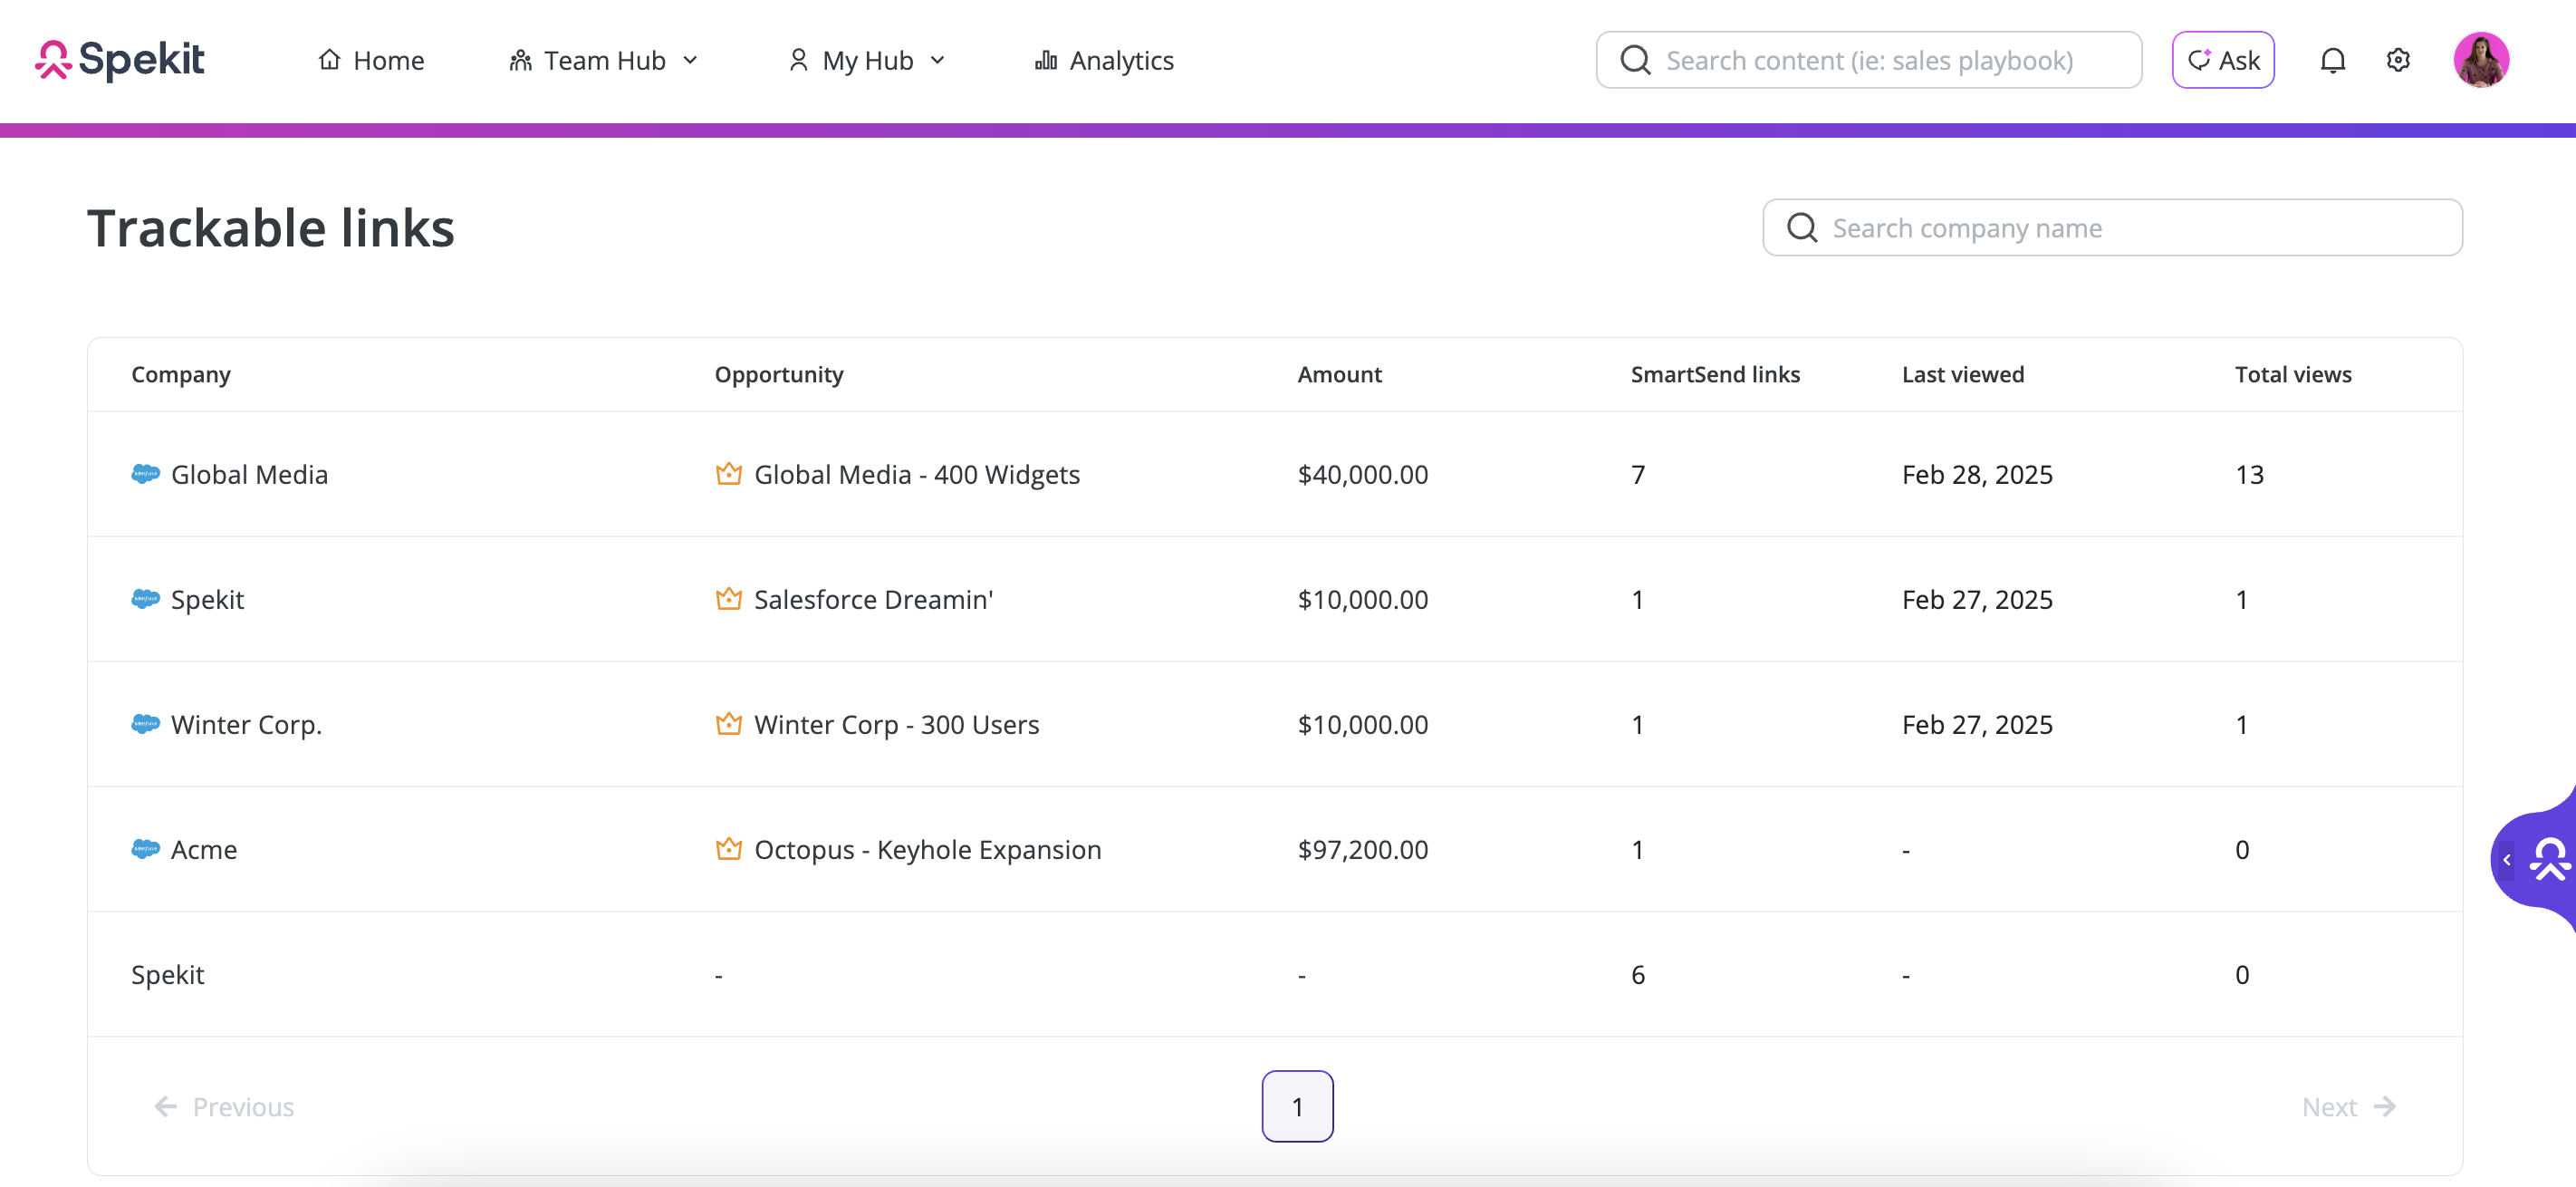
Task: Click the Total views column header
Action: [x=2293, y=375]
